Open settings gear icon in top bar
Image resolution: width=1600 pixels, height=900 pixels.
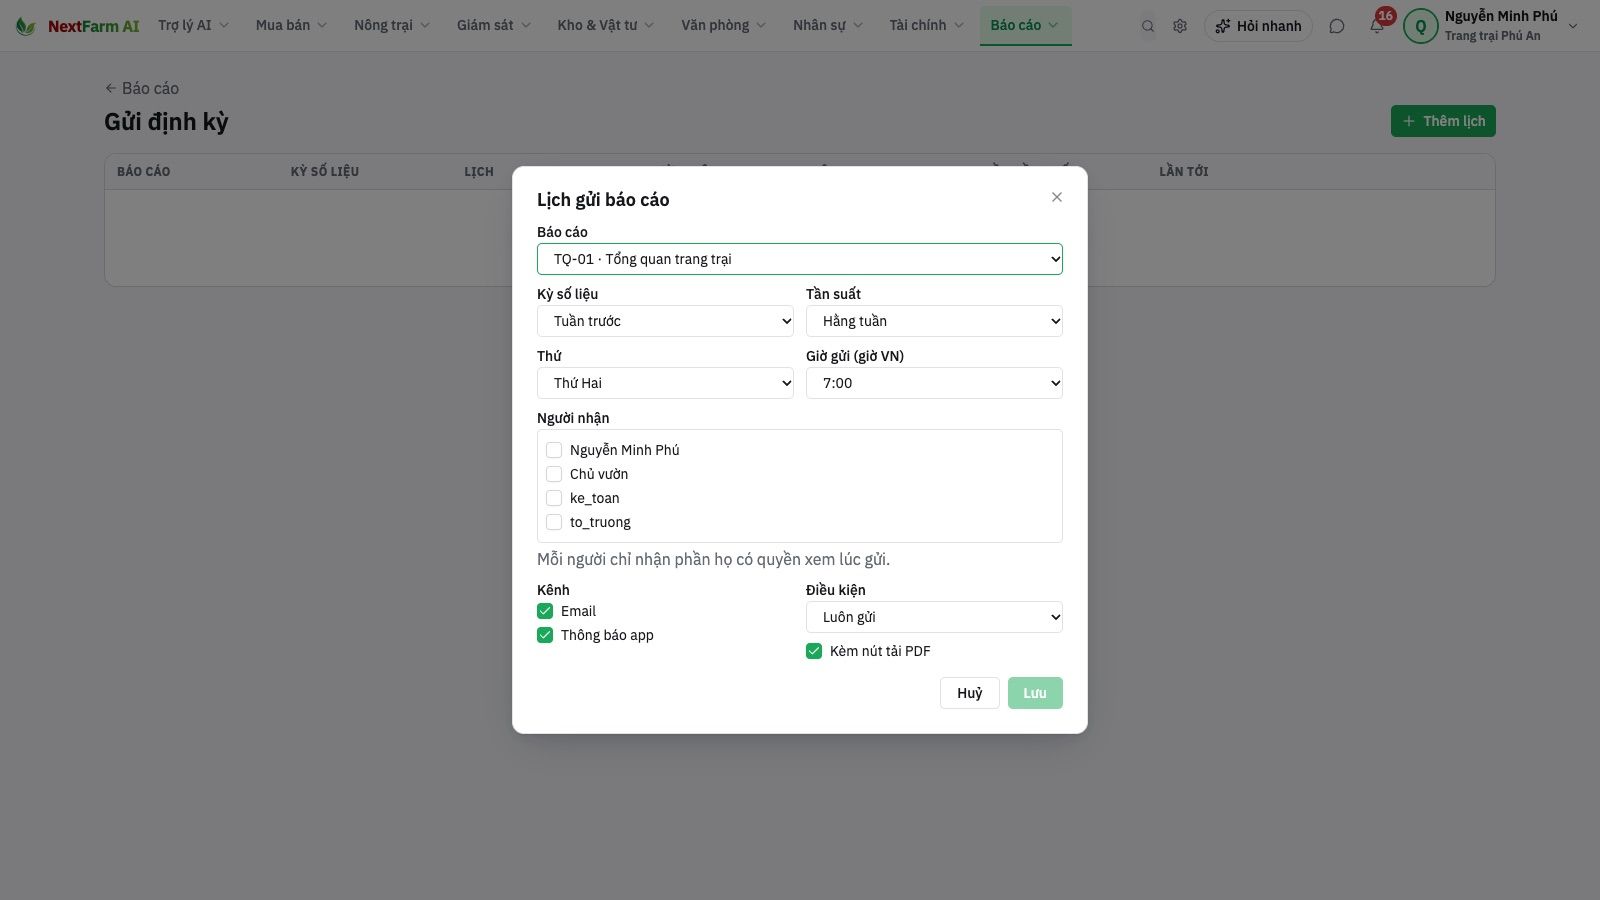[x=1180, y=26]
